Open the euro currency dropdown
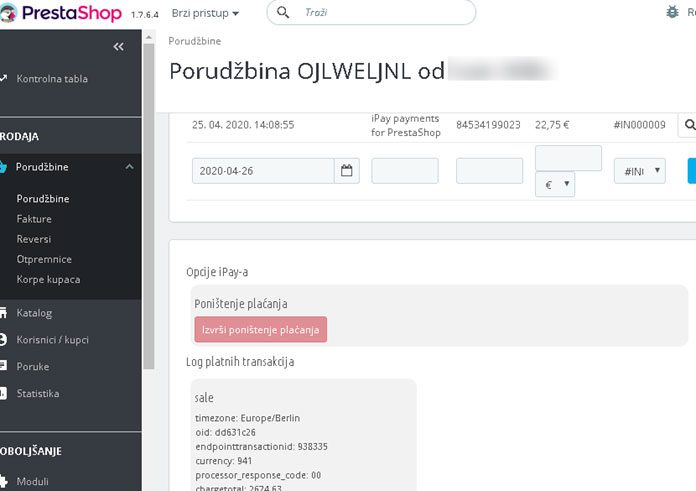Screen dimensions: 696x491 pos(555,184)
